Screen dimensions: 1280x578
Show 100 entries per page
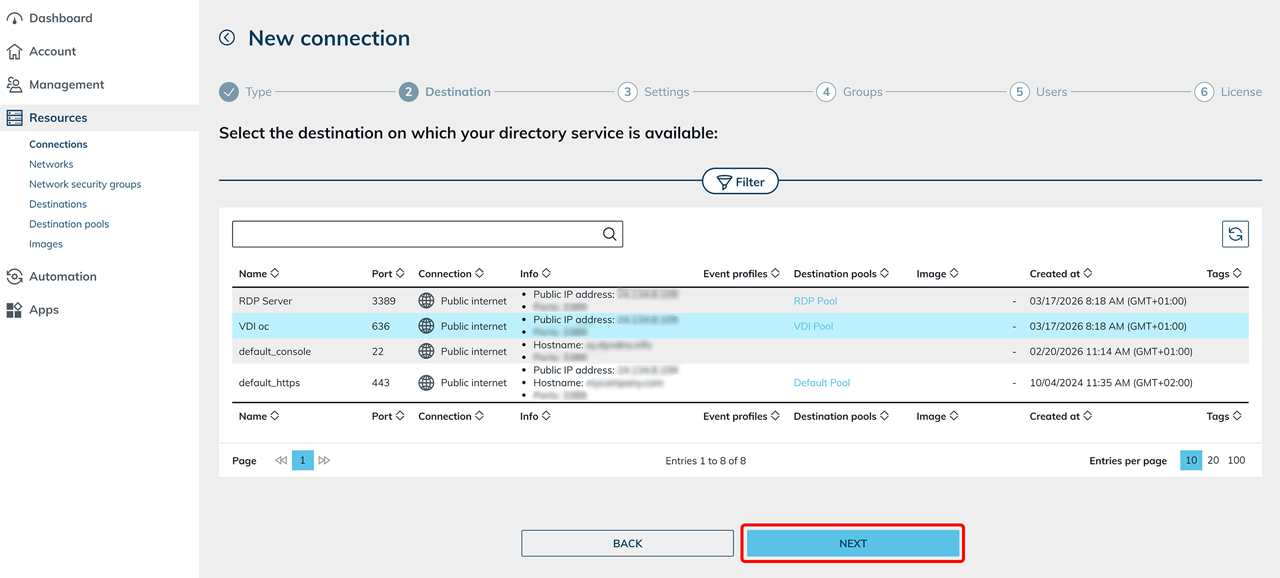tap(1237, 461)
